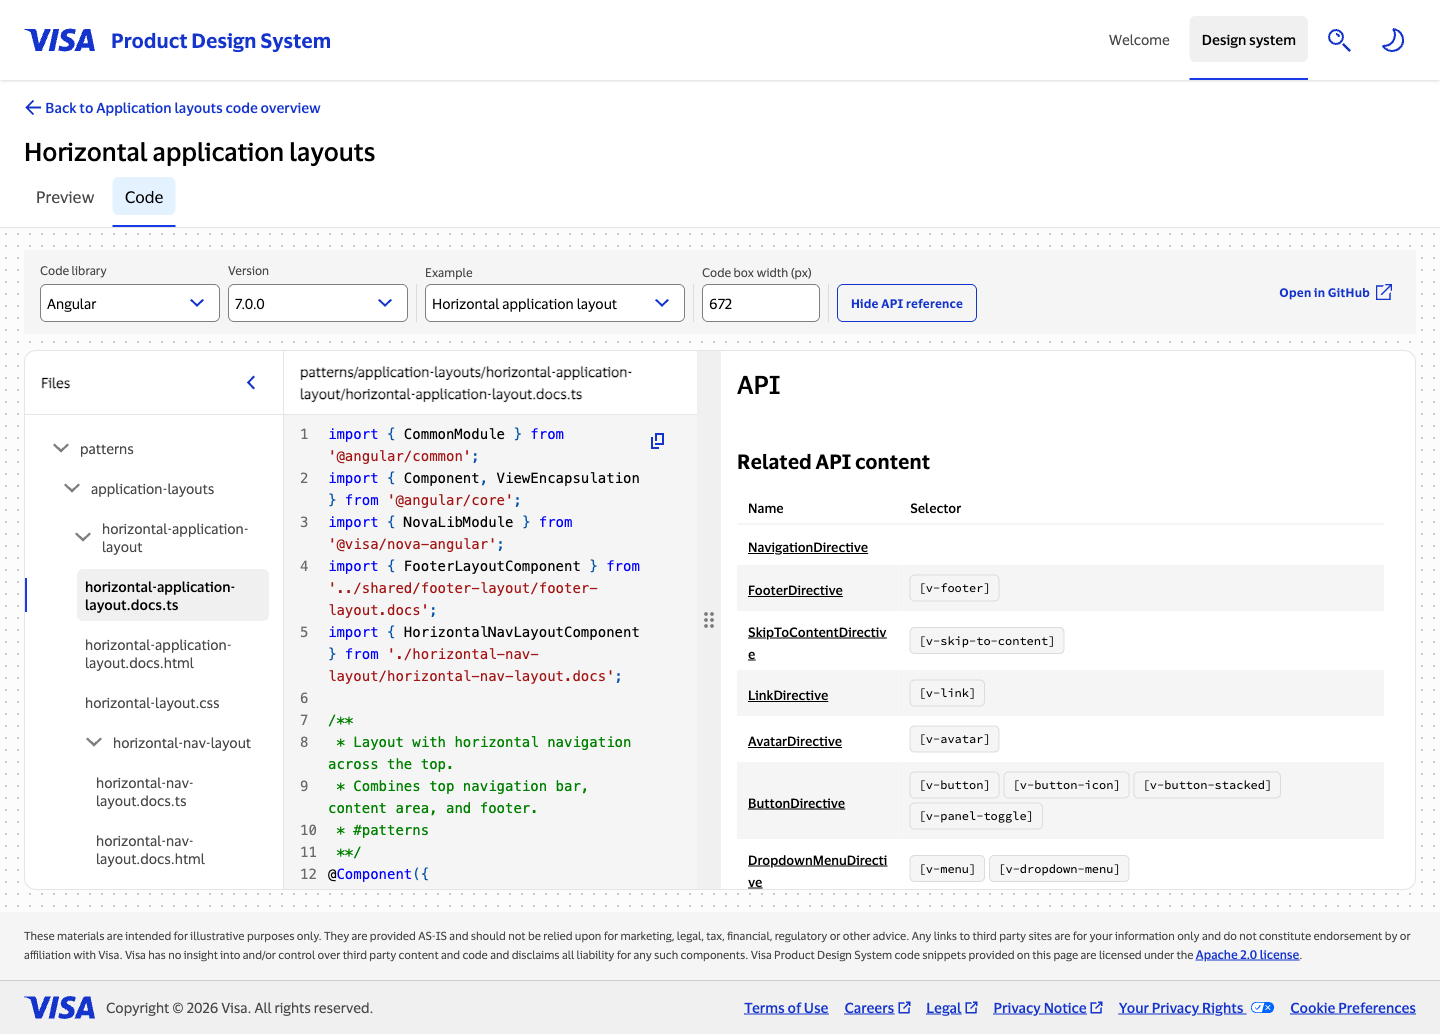Open the Welcome nav item

[x=1139, y=40]
